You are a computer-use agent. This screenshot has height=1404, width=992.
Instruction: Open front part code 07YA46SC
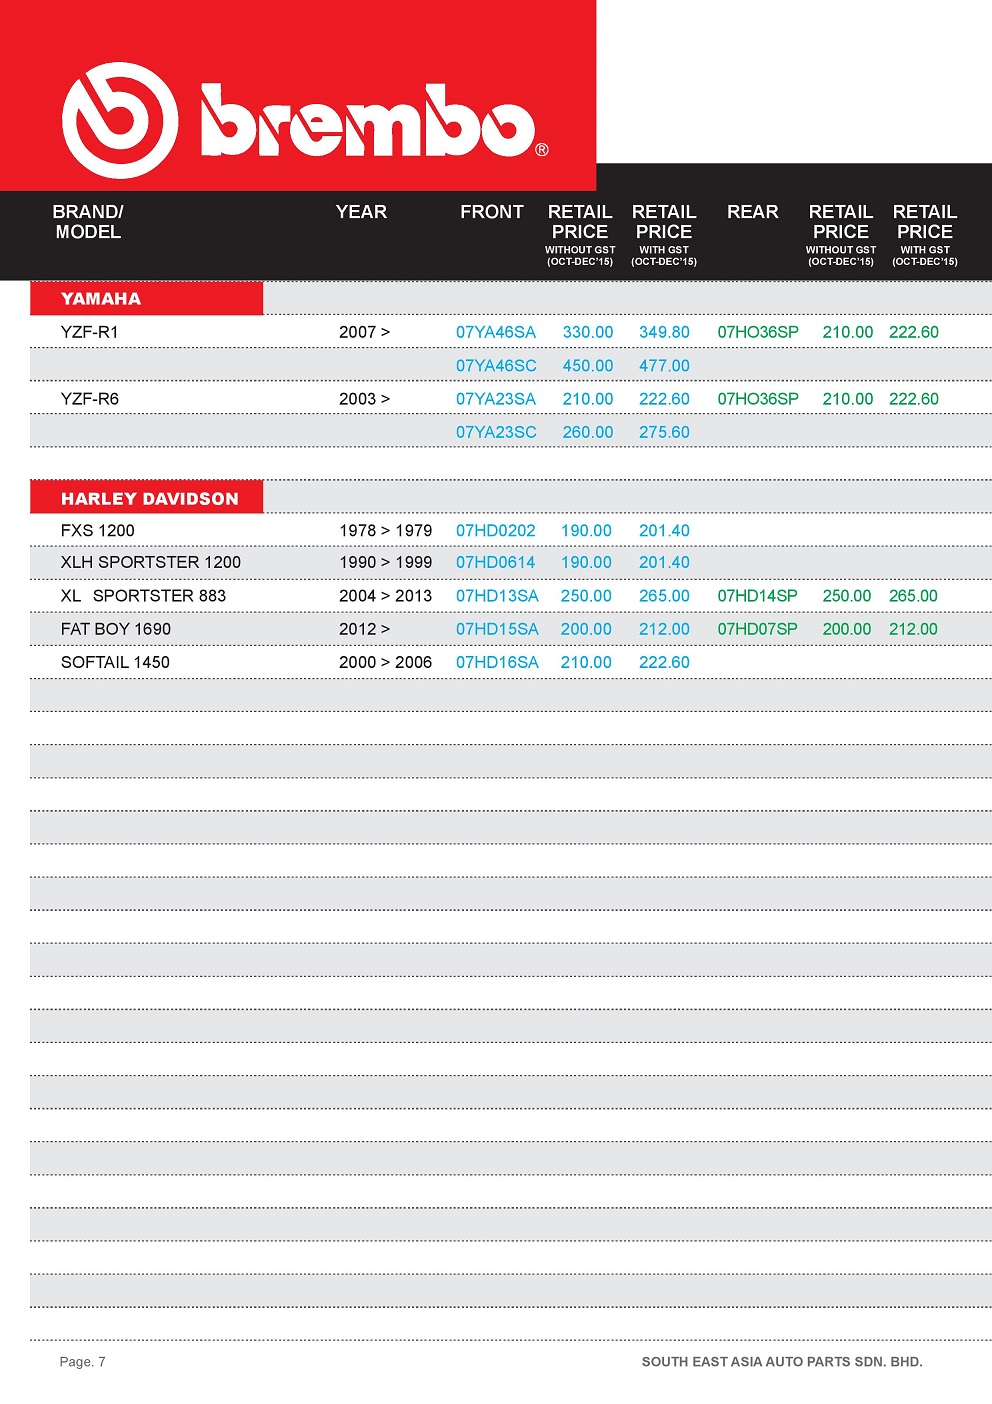(x=496, y=366)
